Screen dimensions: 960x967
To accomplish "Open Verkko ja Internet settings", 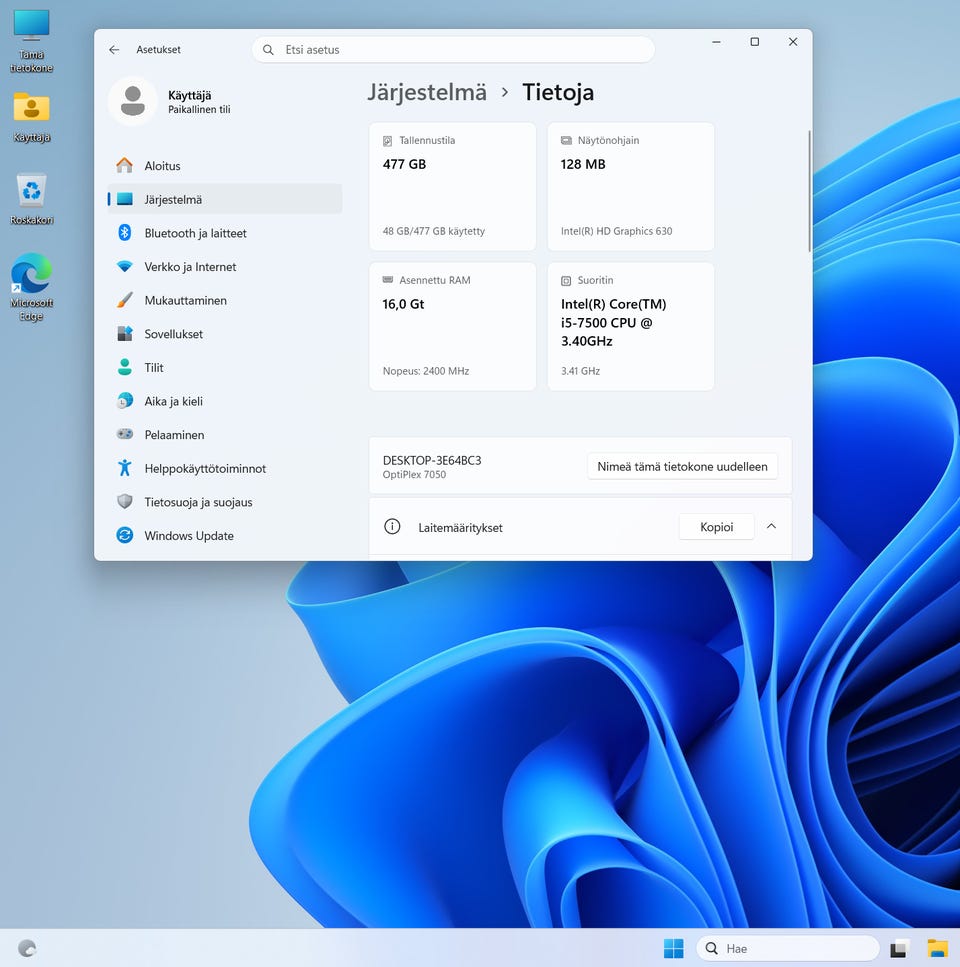I will click(x=190, y=267).
